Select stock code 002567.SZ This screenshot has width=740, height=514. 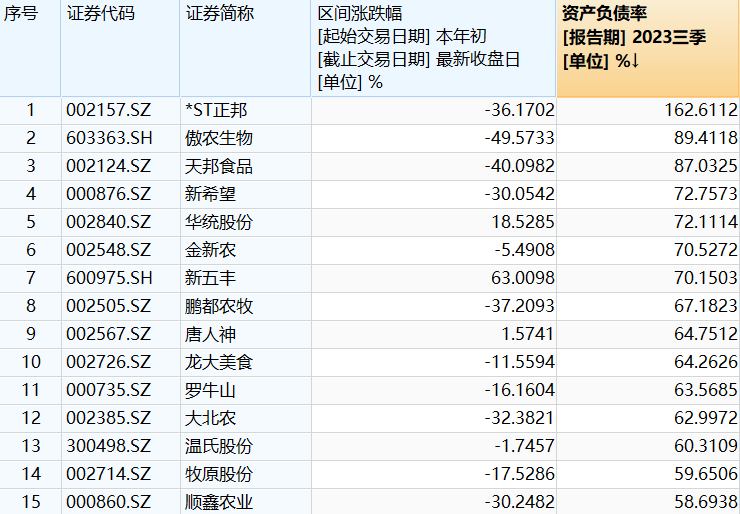tap(109, 334)
